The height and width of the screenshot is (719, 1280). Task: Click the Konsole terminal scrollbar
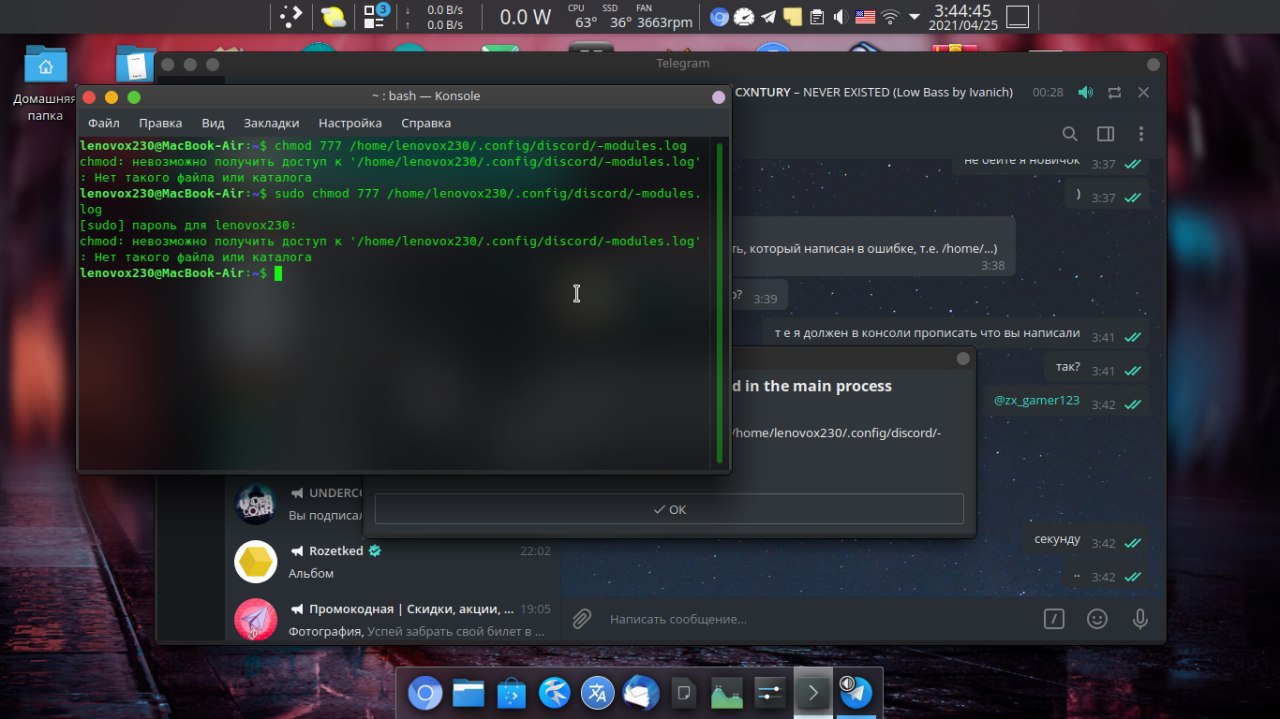(719, 304)
